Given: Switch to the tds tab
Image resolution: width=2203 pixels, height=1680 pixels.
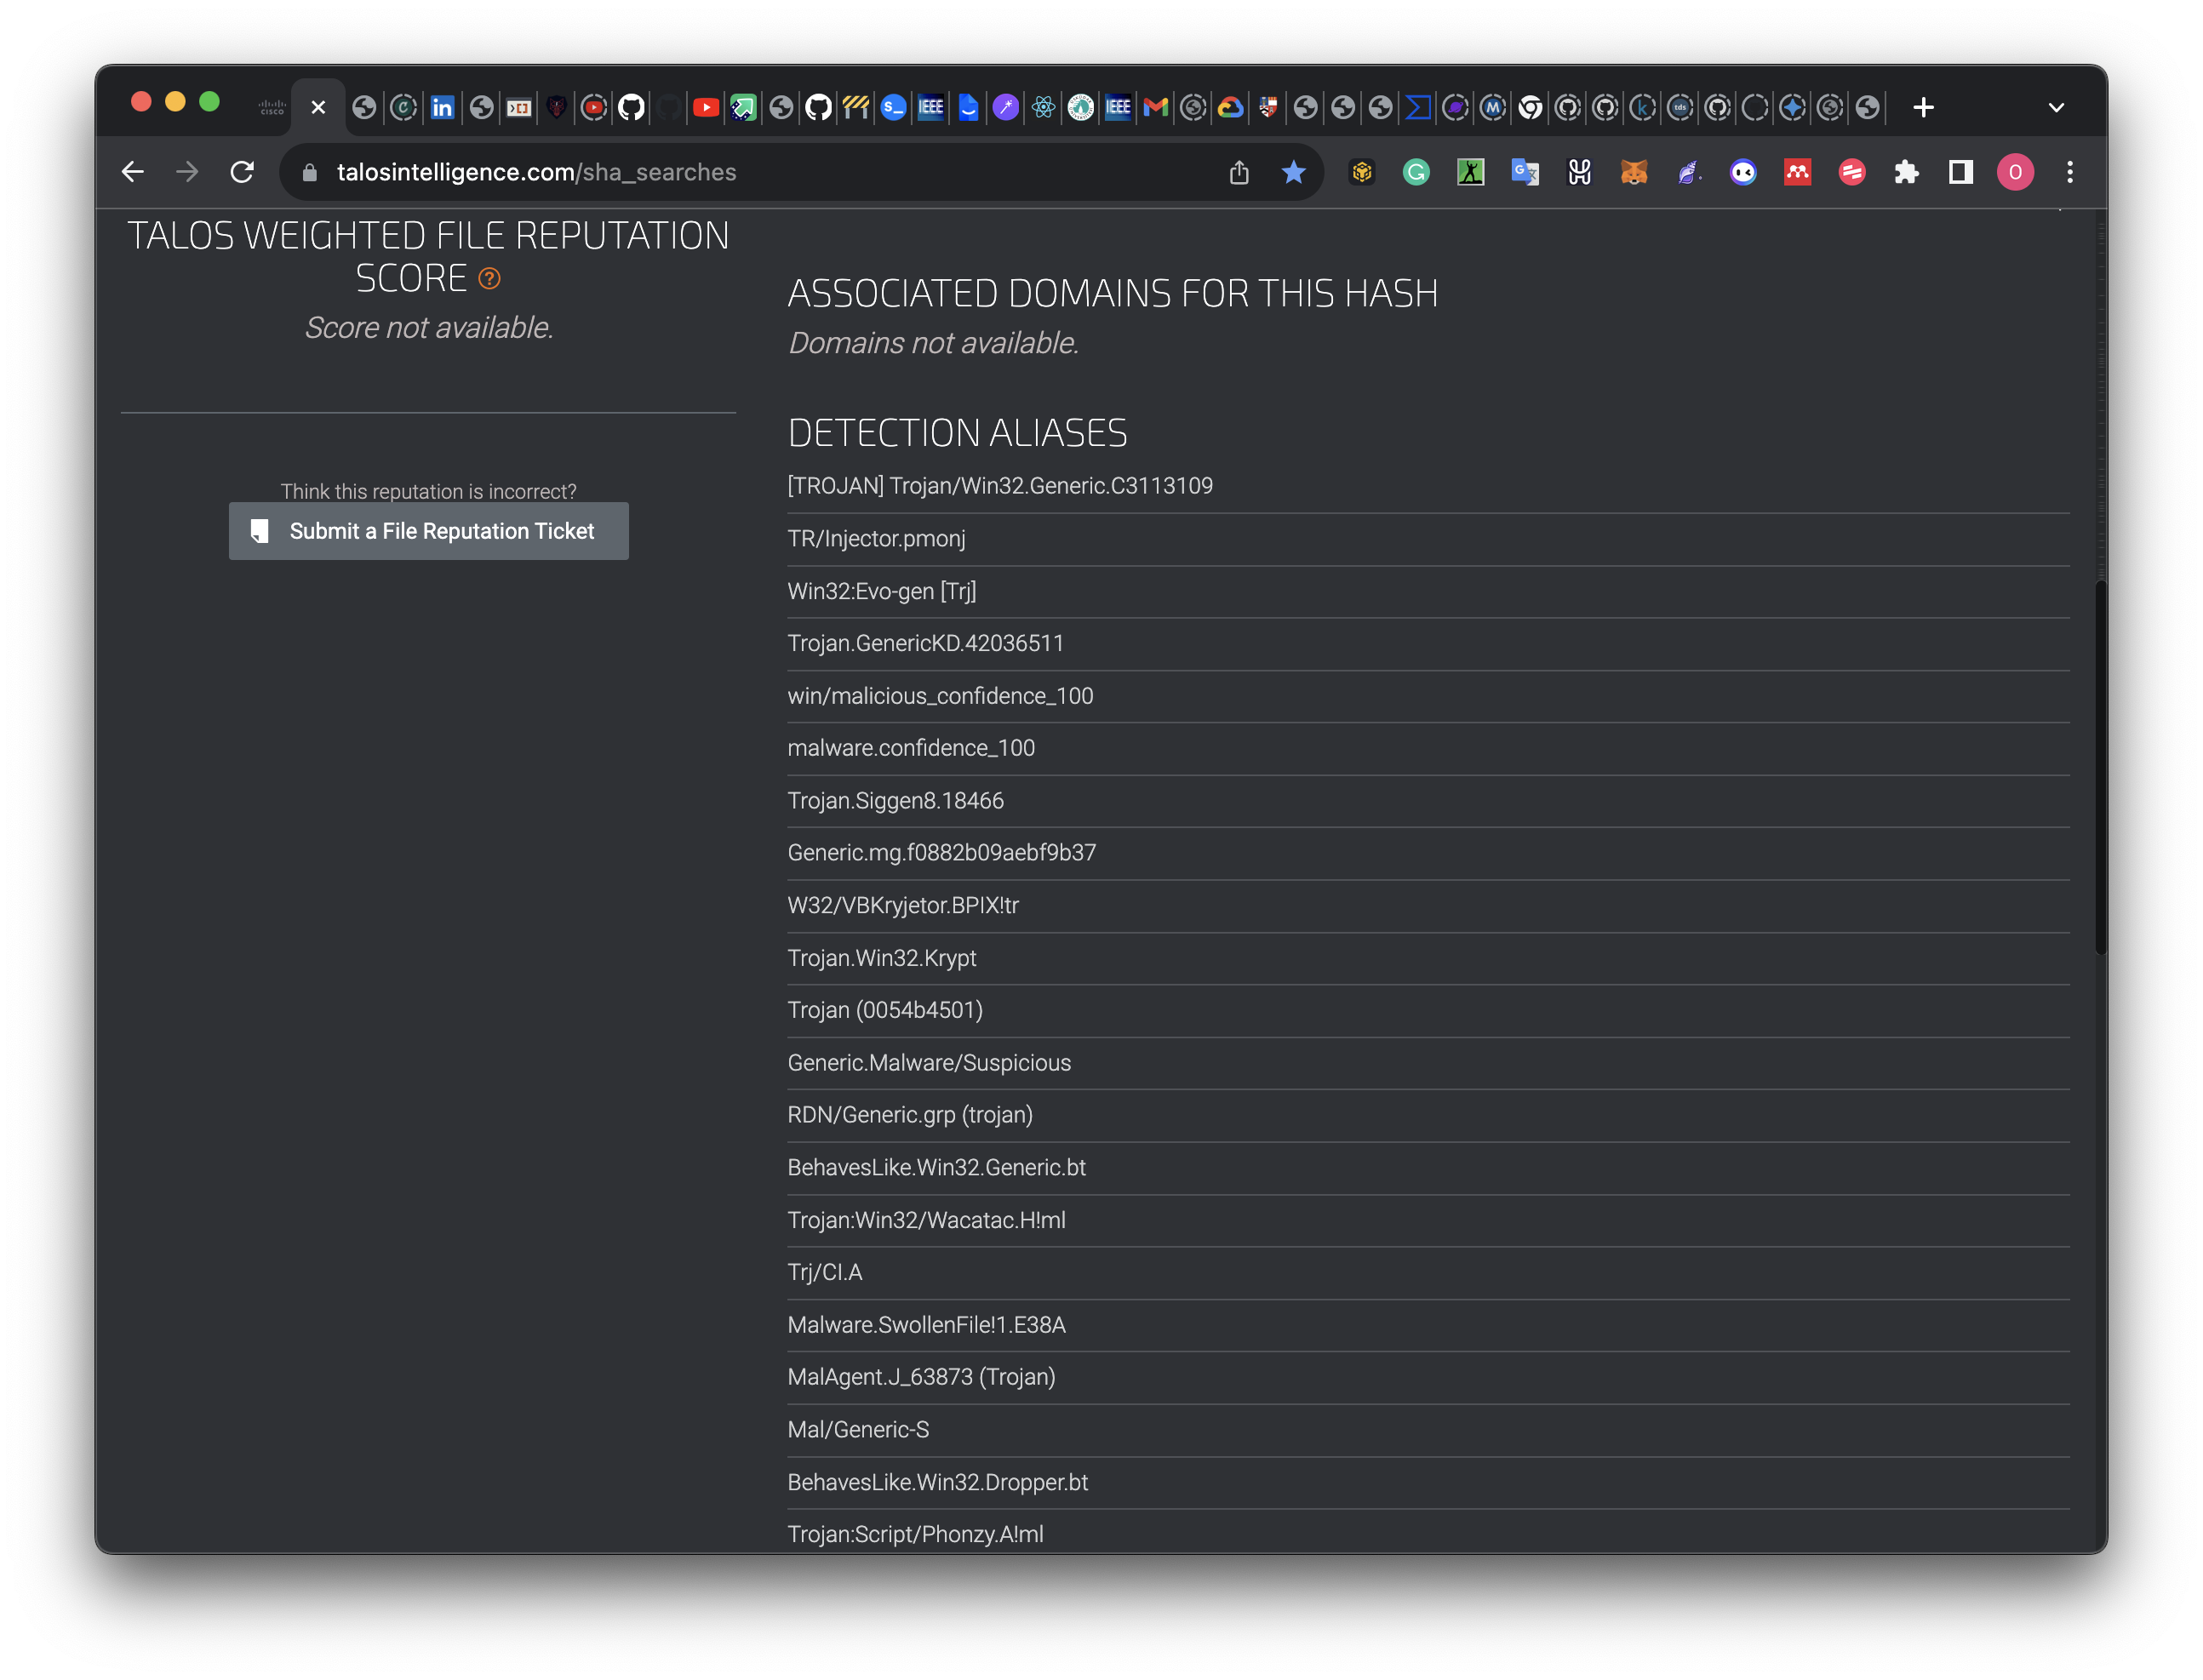Looking at the screenshot, I should click(1680, 107).
